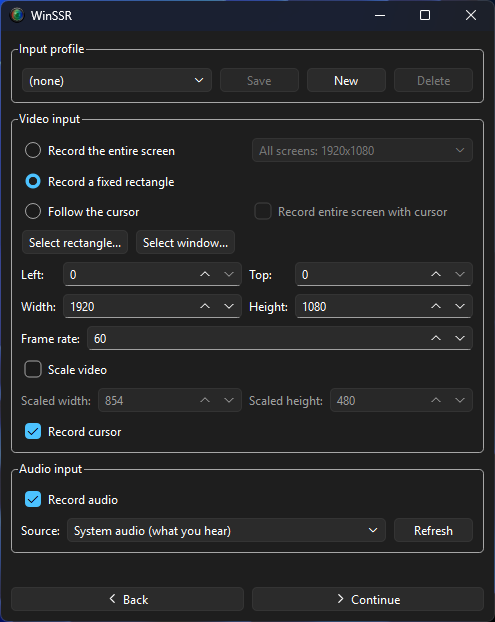Image resolution: width=495 pixels, height=622 pixels.
Task: Open the All screens: 1920x1080 dropdown
Action: click(x=362, y=150)
